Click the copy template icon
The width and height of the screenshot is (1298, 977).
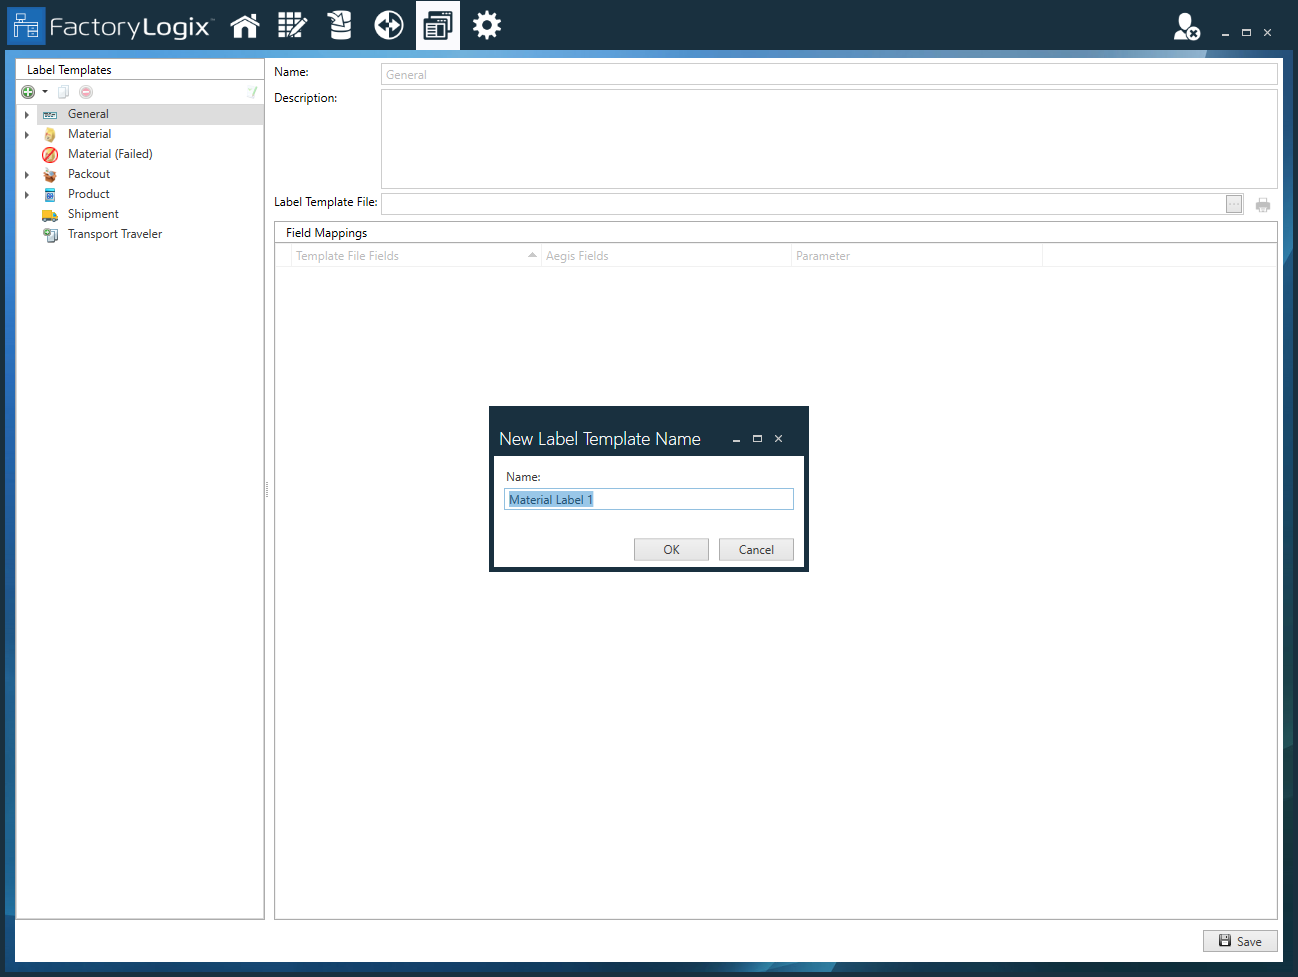pyautogui.click(x=62, y=91)
